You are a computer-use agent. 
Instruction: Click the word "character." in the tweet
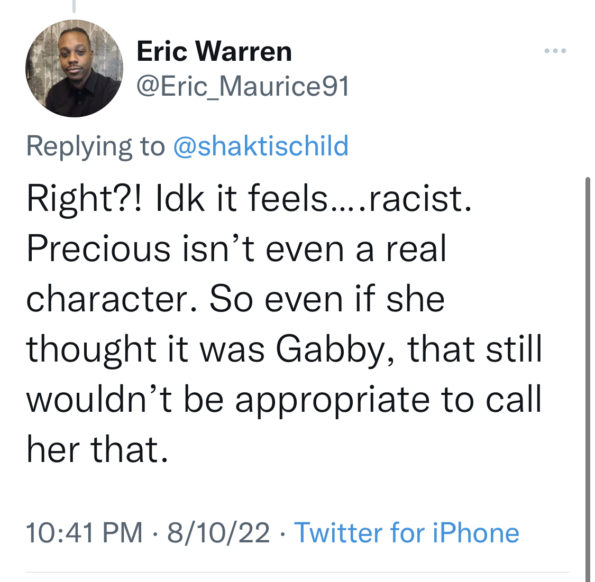[112, 299]
